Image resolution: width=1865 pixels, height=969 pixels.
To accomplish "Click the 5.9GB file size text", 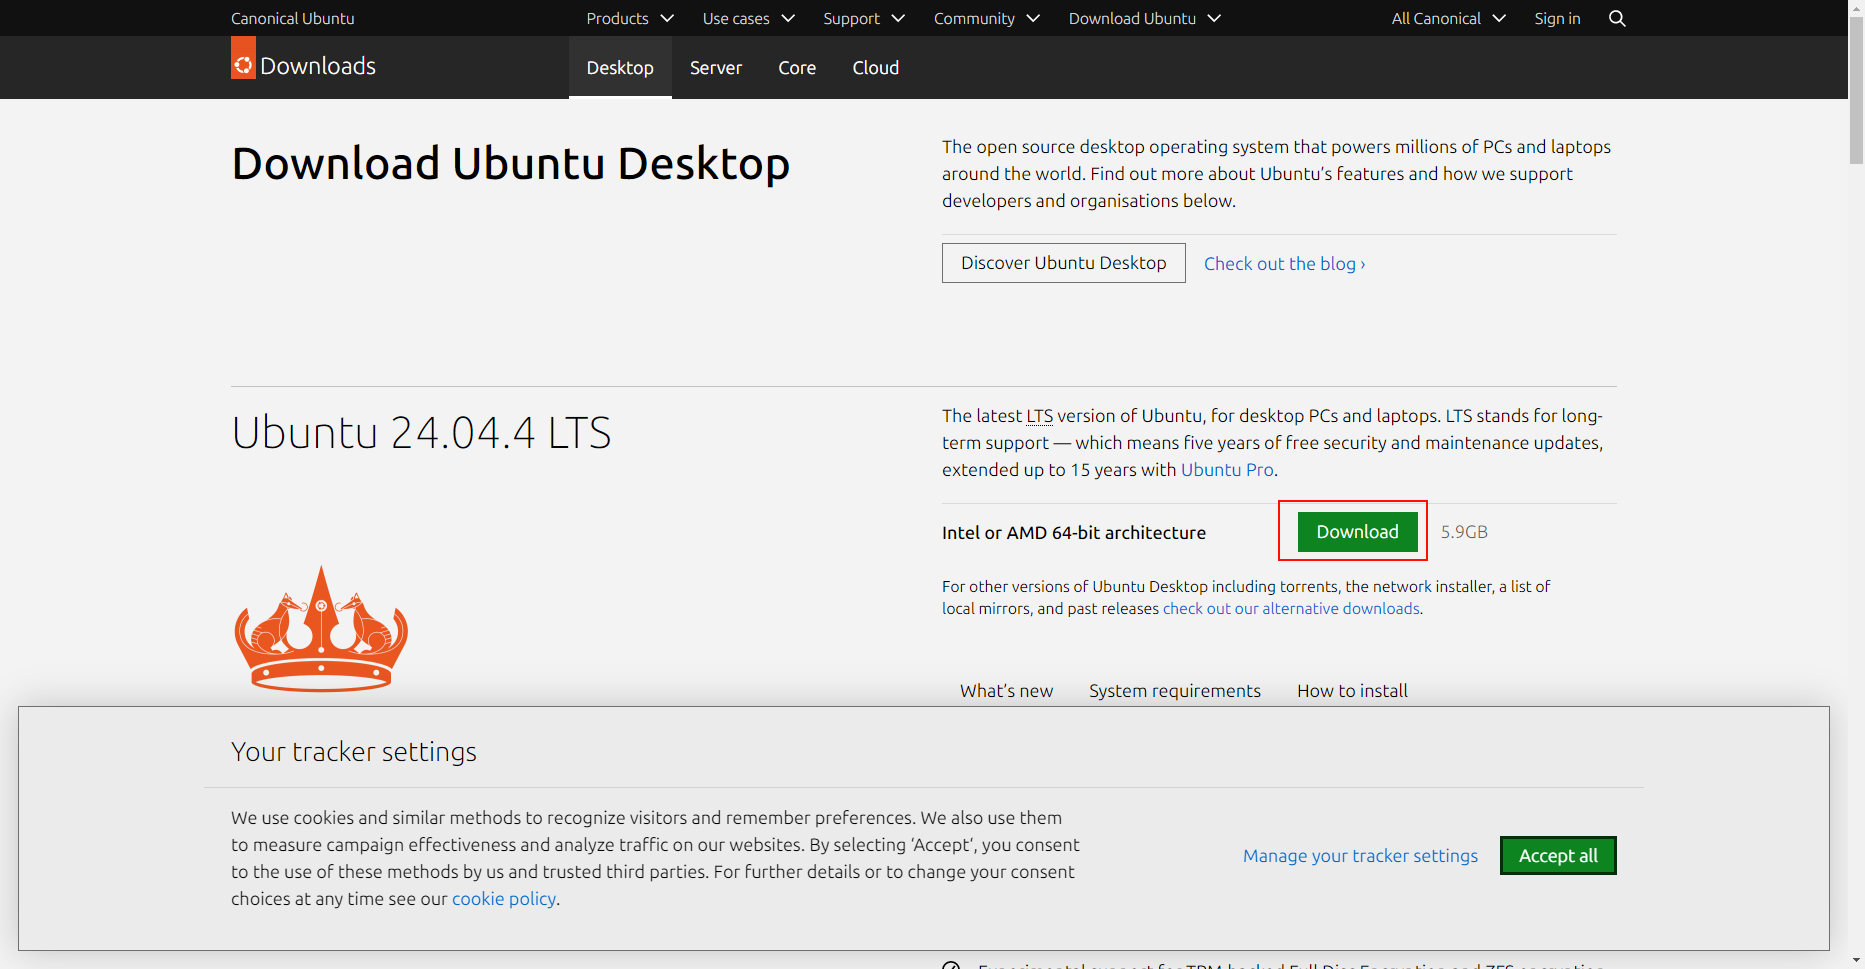I will [1464, 532].
